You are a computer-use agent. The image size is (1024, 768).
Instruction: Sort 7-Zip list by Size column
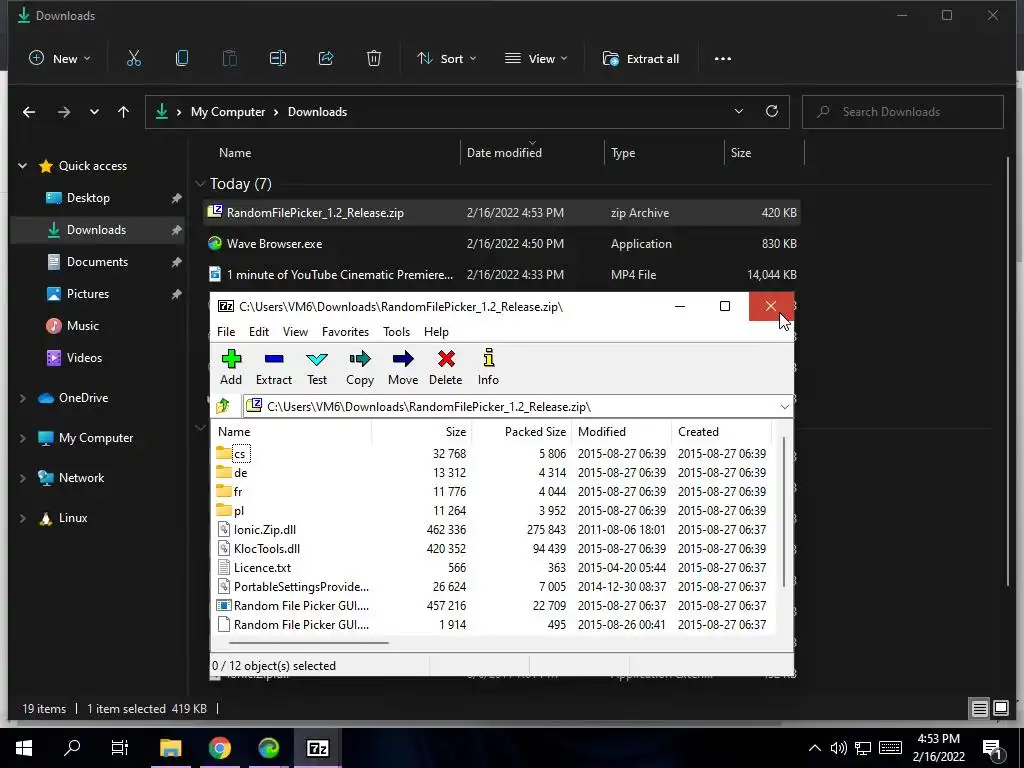(x=422, y=432)
